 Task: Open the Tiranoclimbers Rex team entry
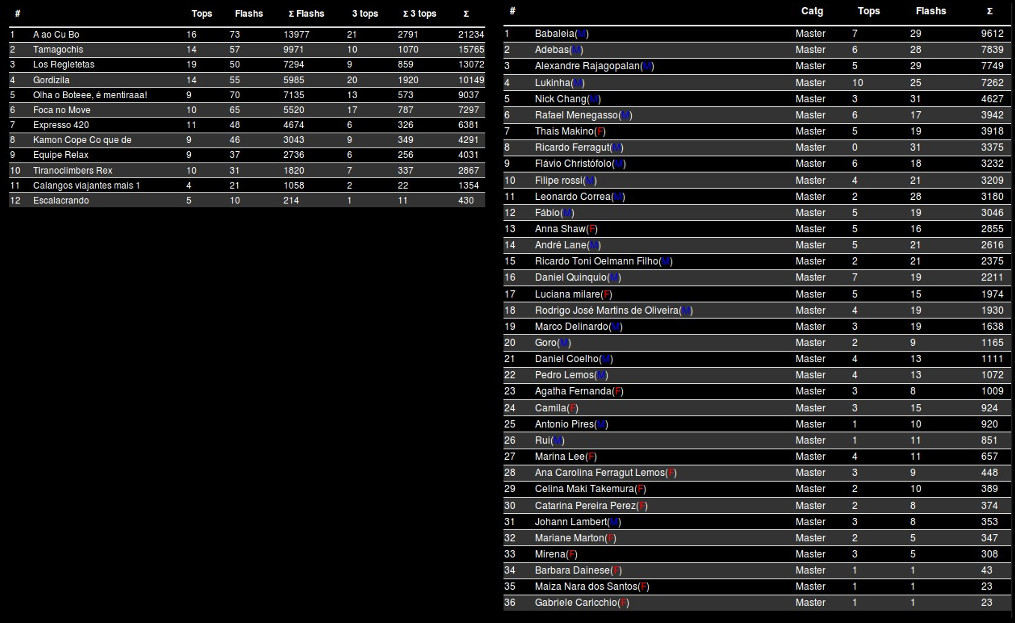(x=72, y=171)
